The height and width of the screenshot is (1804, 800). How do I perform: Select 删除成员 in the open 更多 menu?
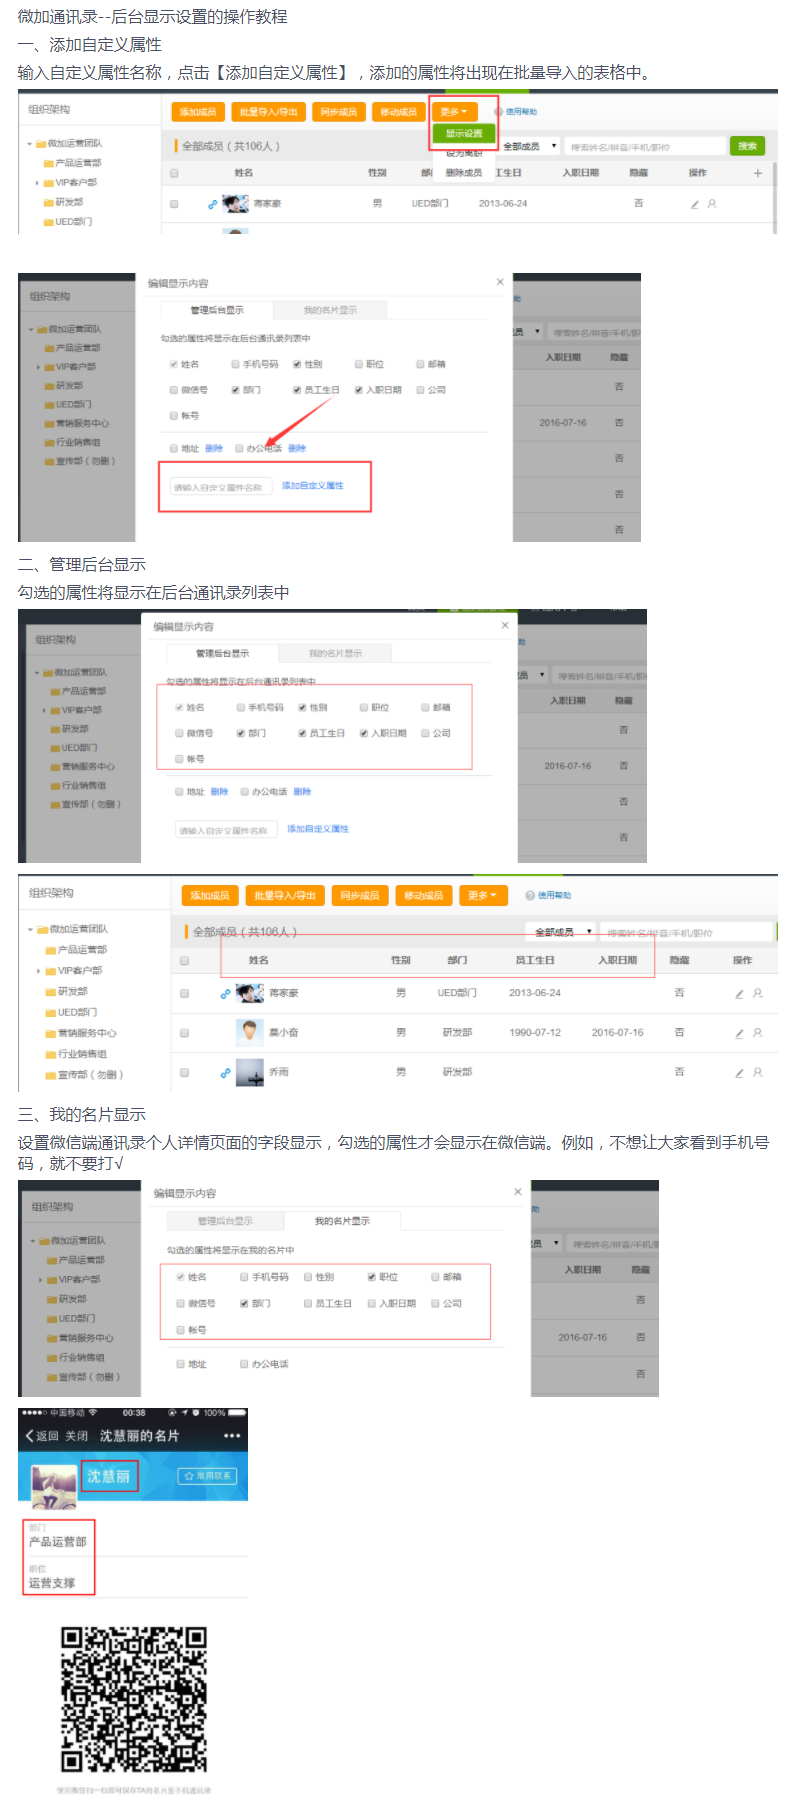[x=463, y=173]
